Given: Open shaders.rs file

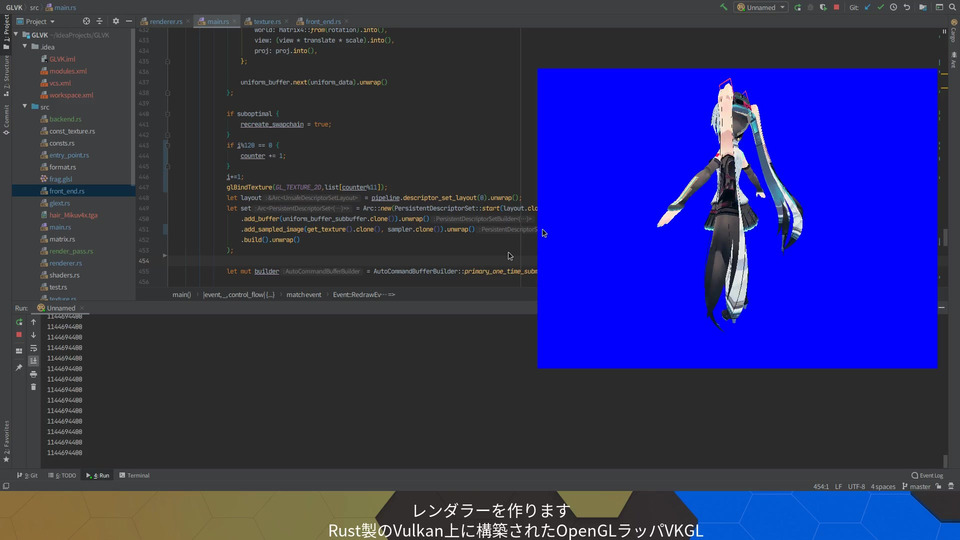Looking at the screenshot, I should [x=64, y=275].
